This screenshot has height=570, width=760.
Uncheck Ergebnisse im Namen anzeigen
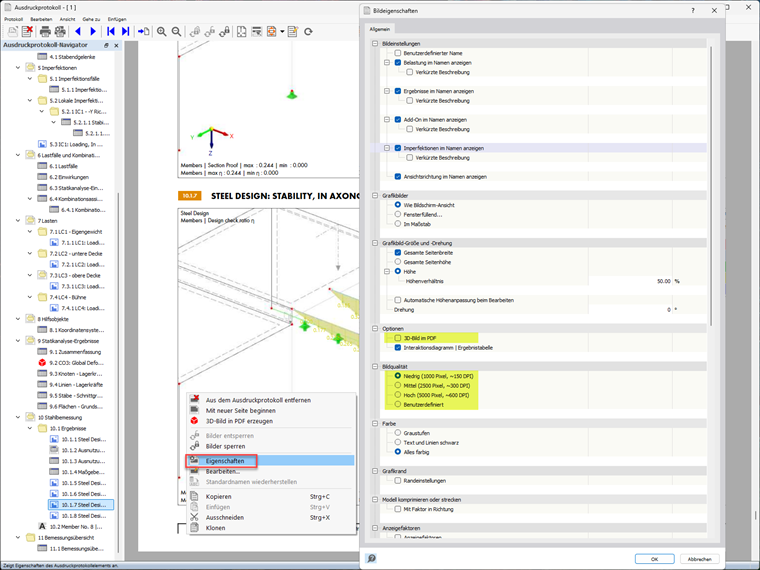click(x=397, y=91)
